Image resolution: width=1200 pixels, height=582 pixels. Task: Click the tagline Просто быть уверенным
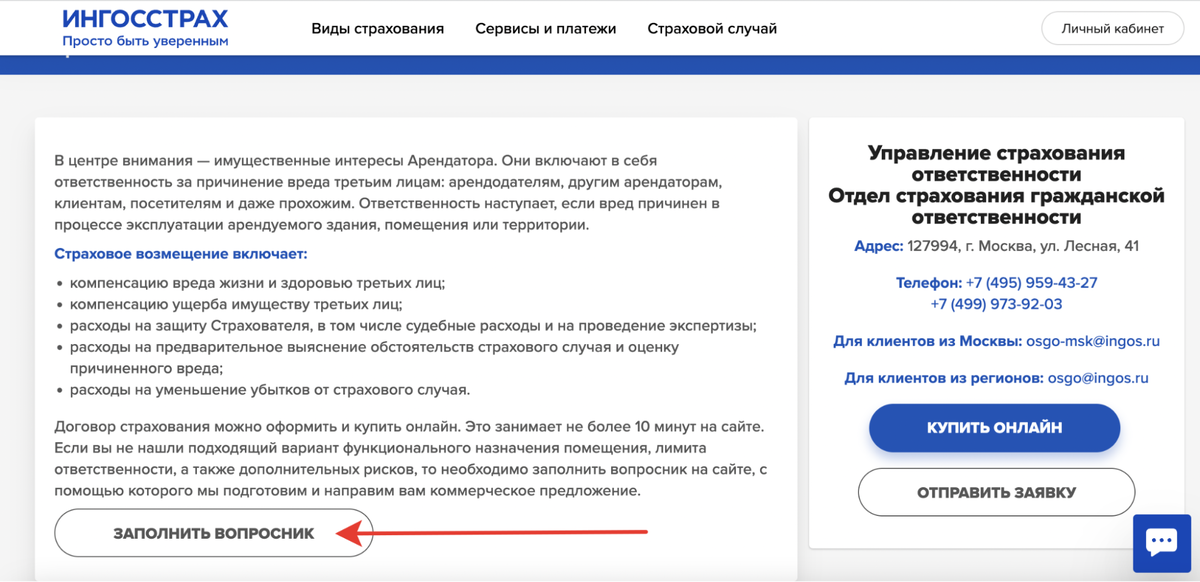pos(146,41)
